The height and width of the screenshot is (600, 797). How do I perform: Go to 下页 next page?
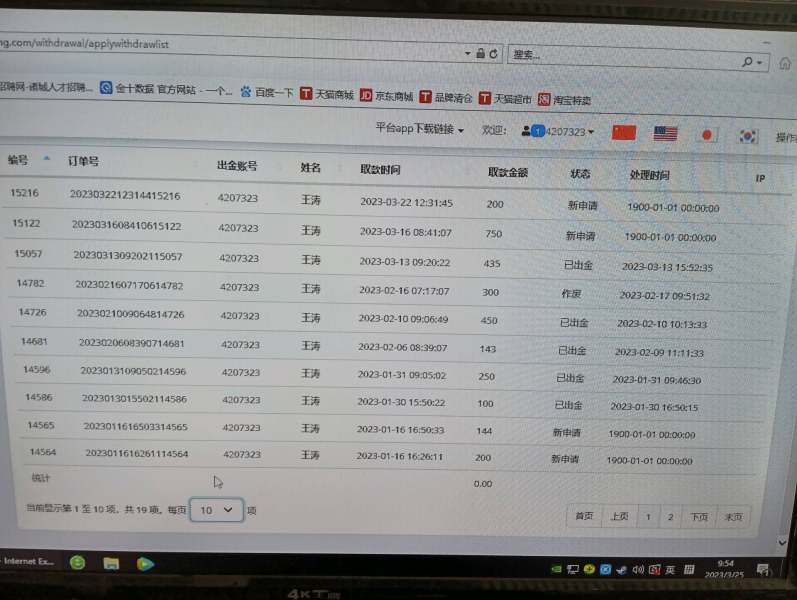point(699,517)
